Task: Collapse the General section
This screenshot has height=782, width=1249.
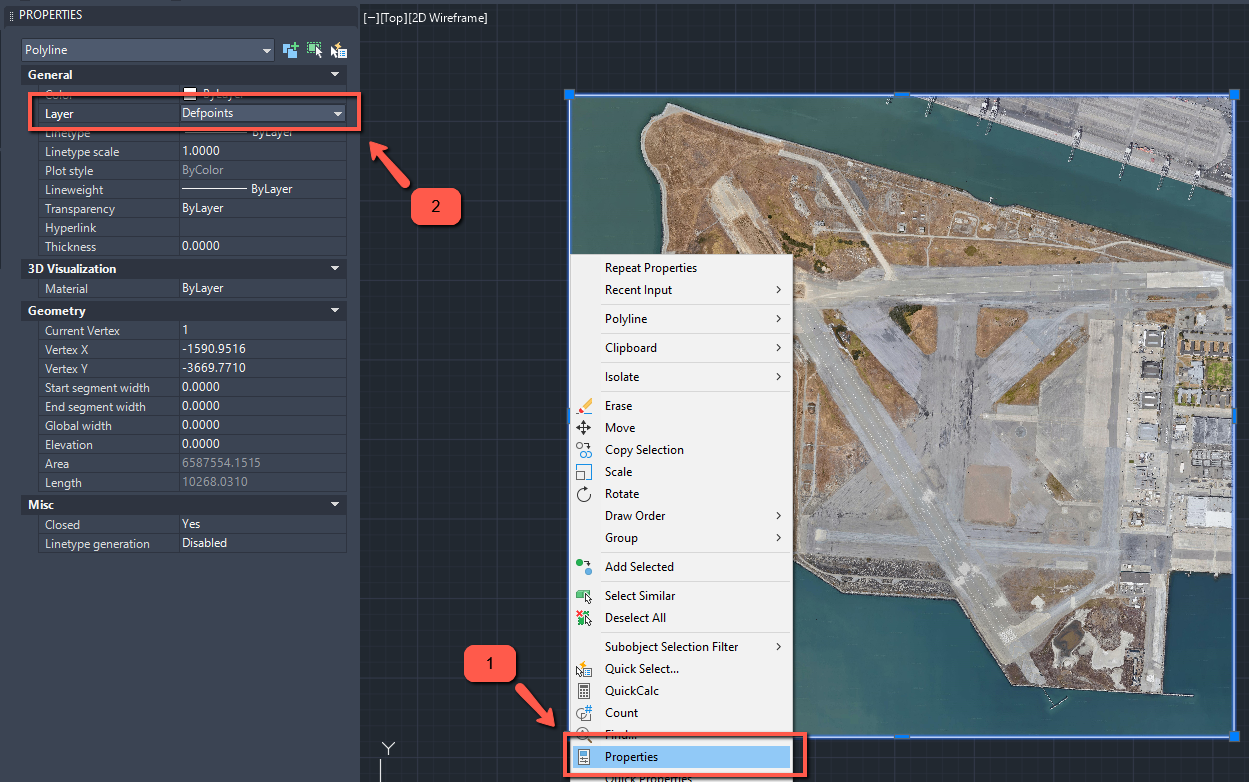Action: click(335, 75)
